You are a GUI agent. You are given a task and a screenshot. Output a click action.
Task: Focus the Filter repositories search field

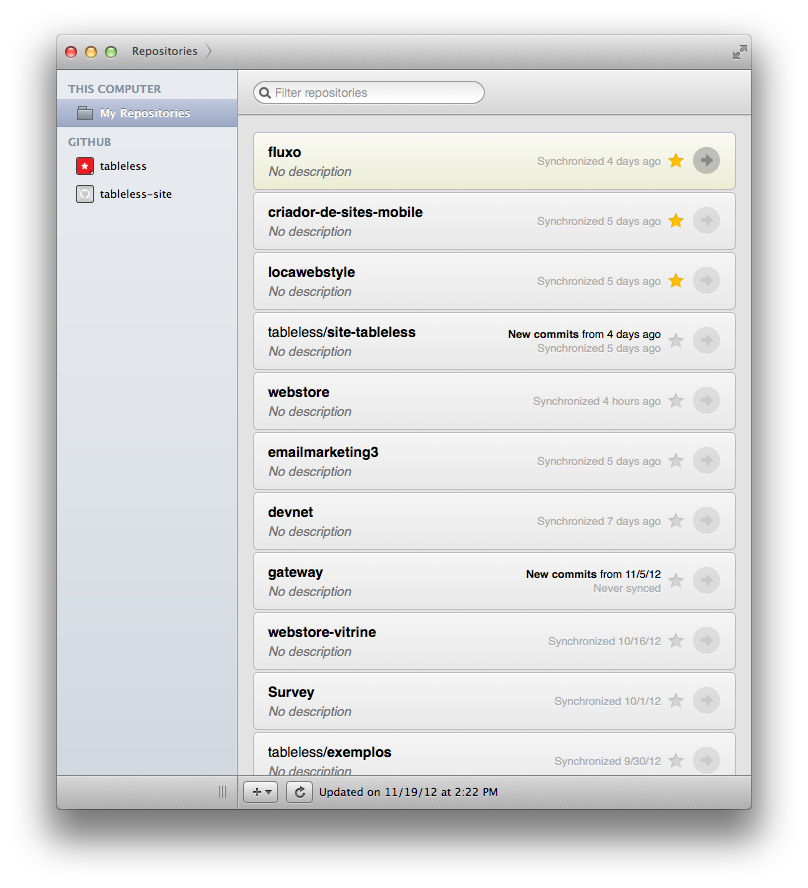pyautogui.click(x=369, y=93)
